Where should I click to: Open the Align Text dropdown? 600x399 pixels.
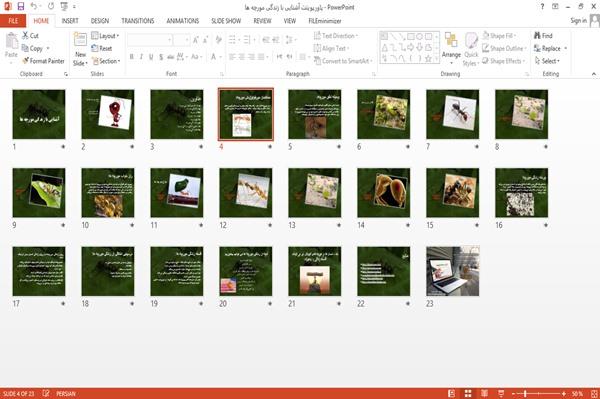[332, 48]
